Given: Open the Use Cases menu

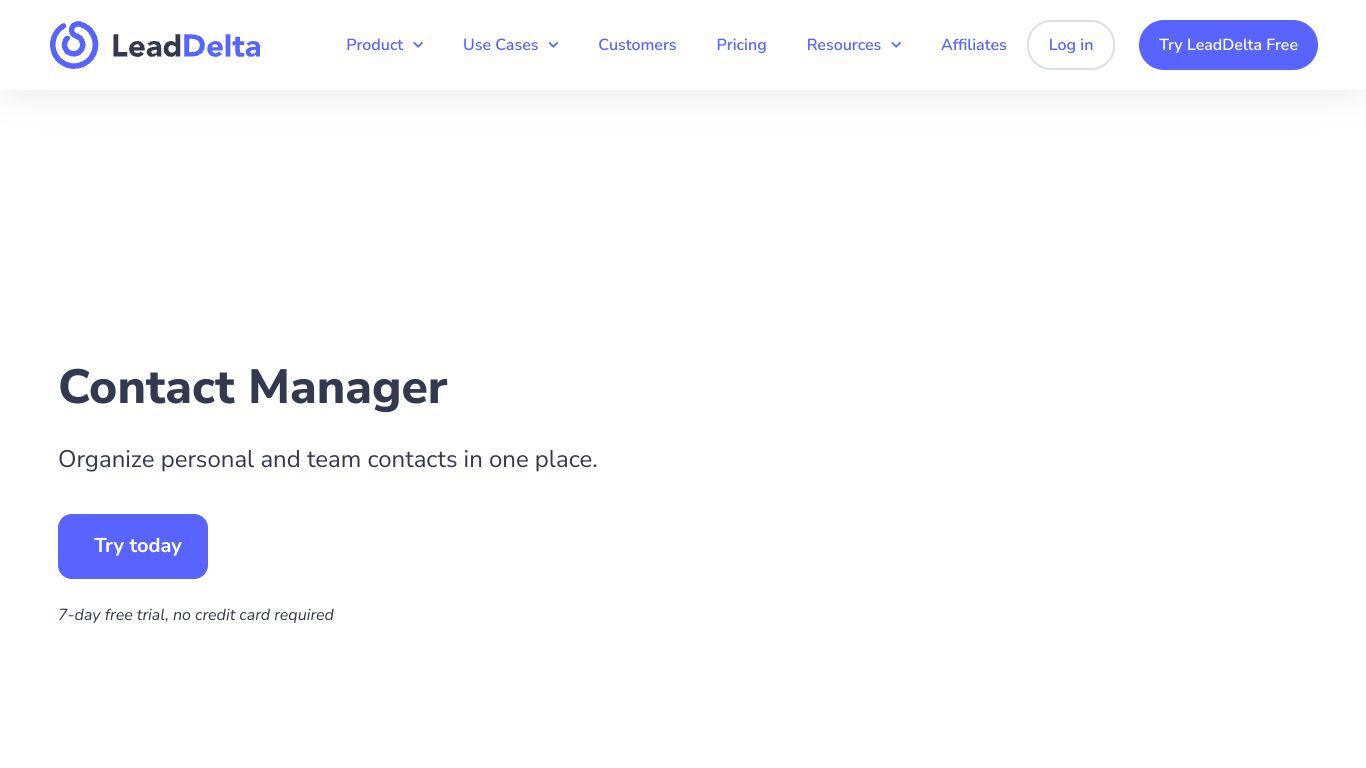Looking at the screenshot, I should click(x=500, y=45).
